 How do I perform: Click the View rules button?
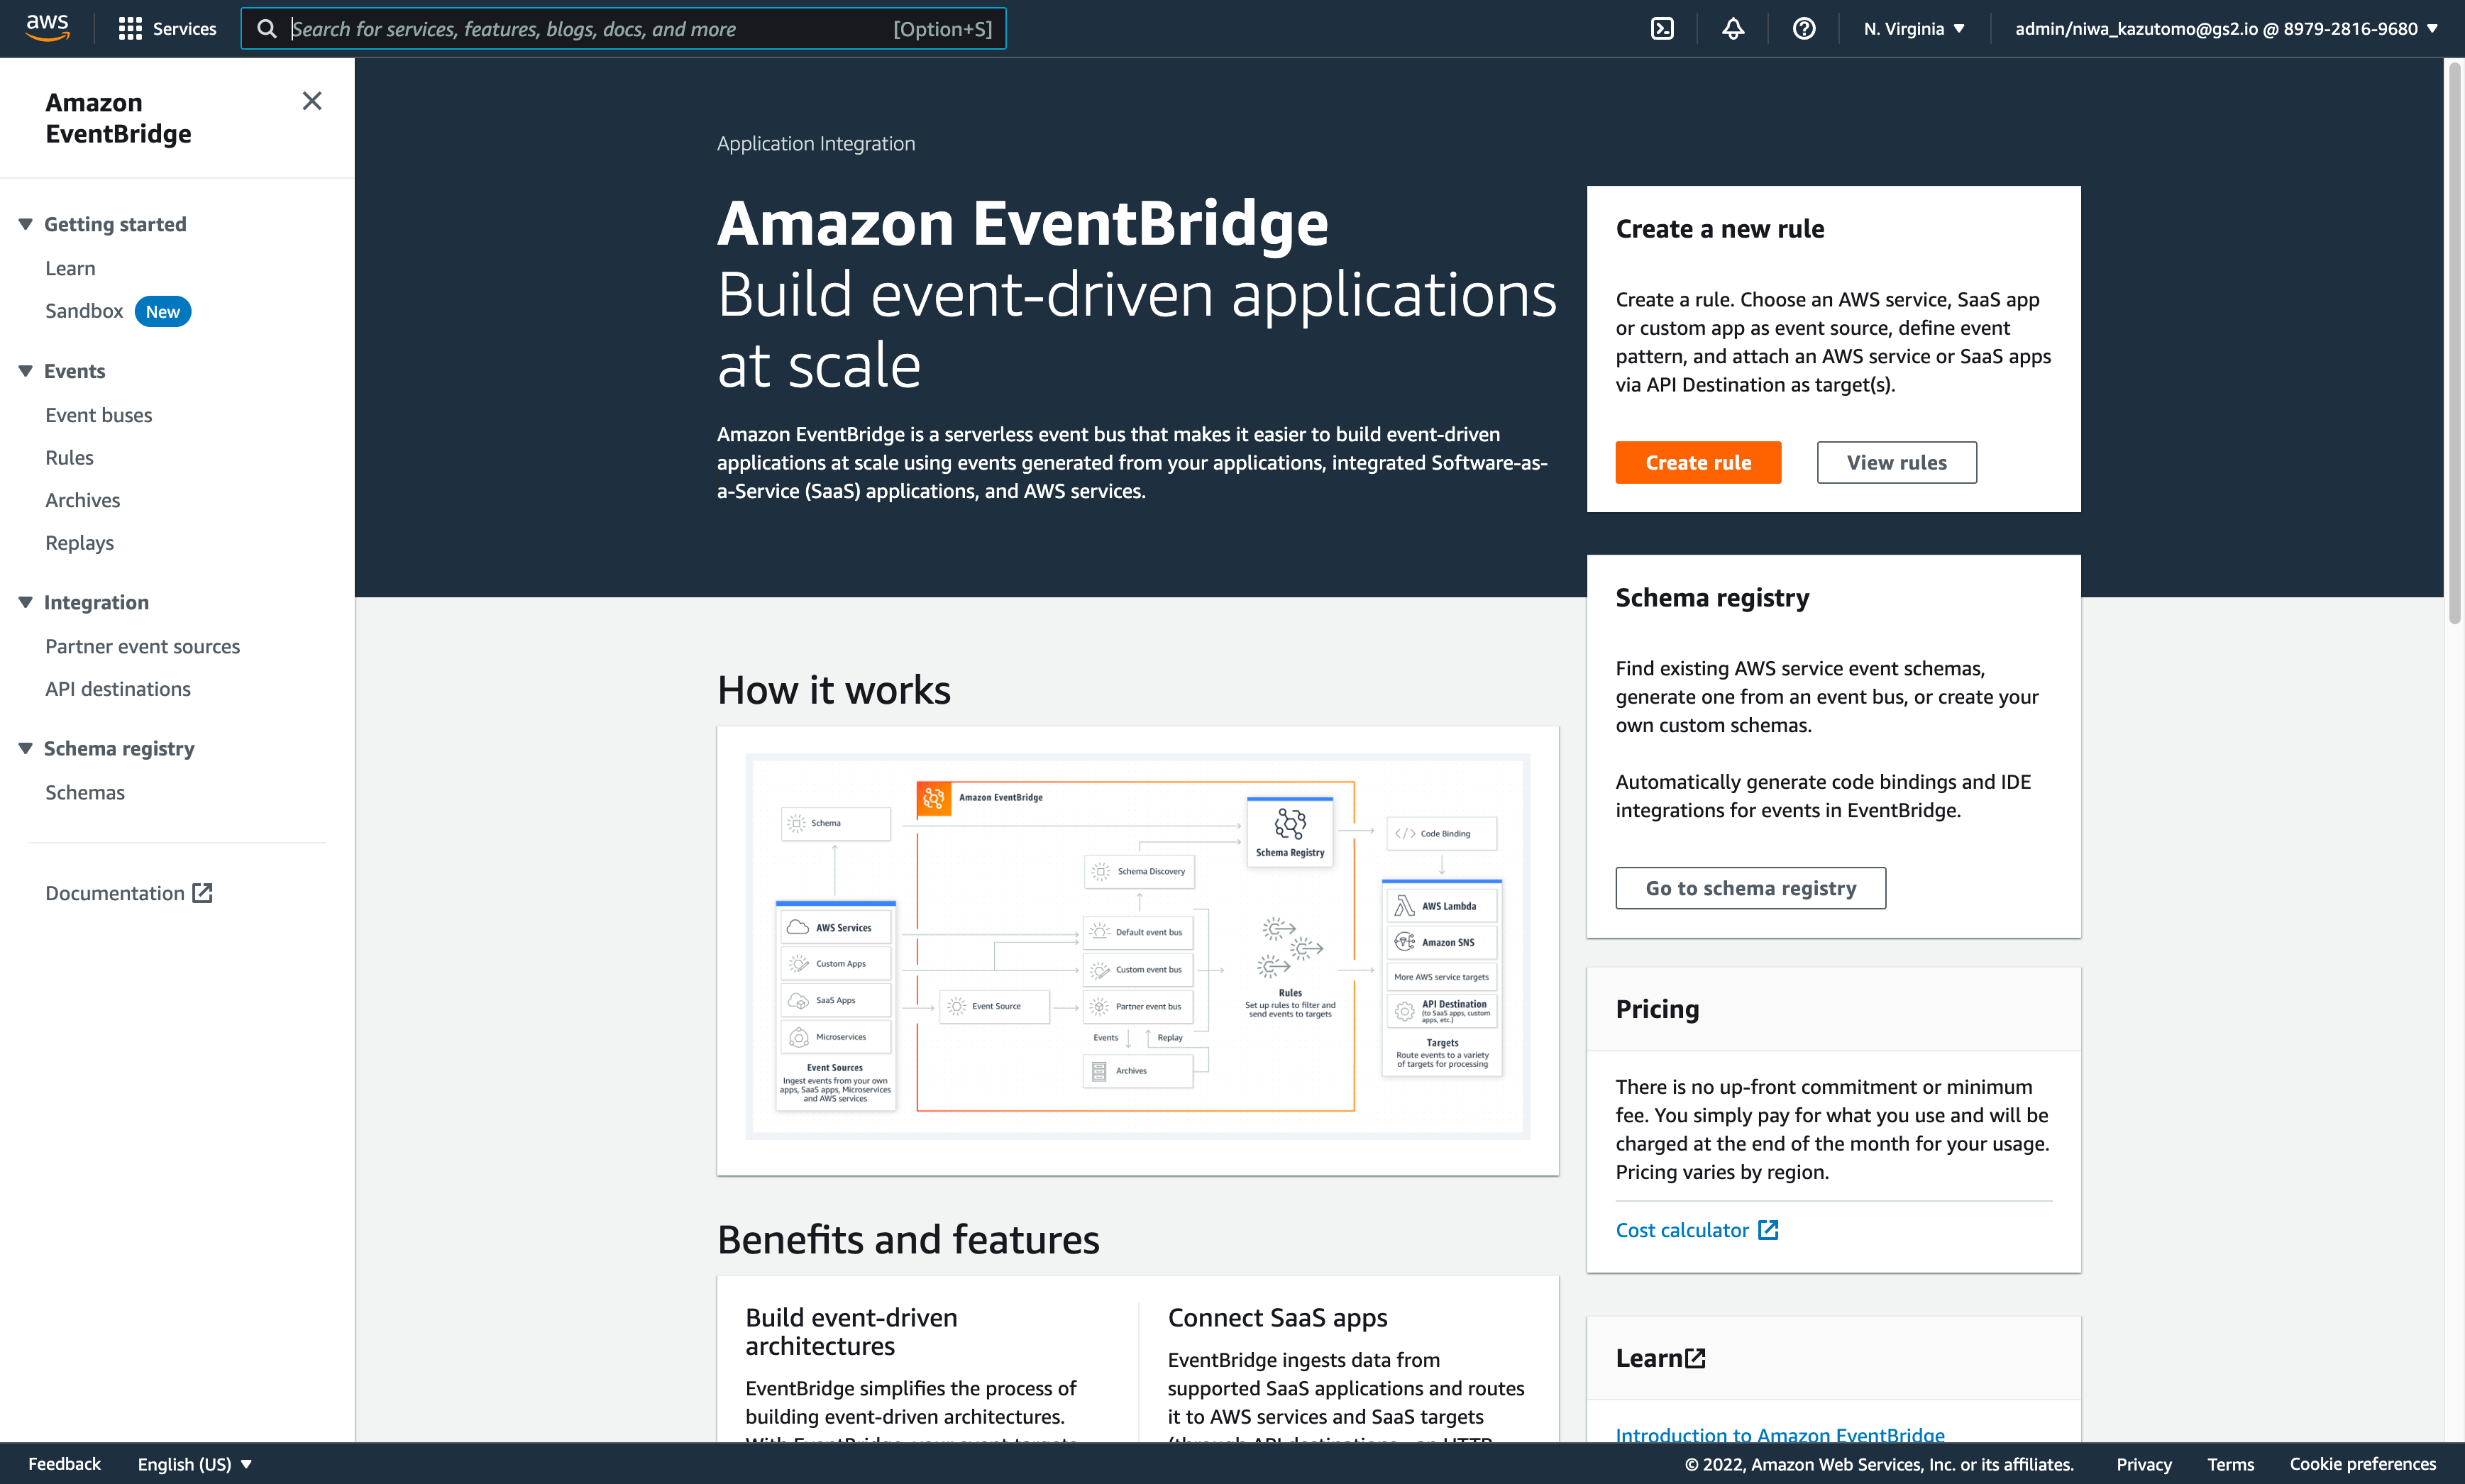(1896, 462)
